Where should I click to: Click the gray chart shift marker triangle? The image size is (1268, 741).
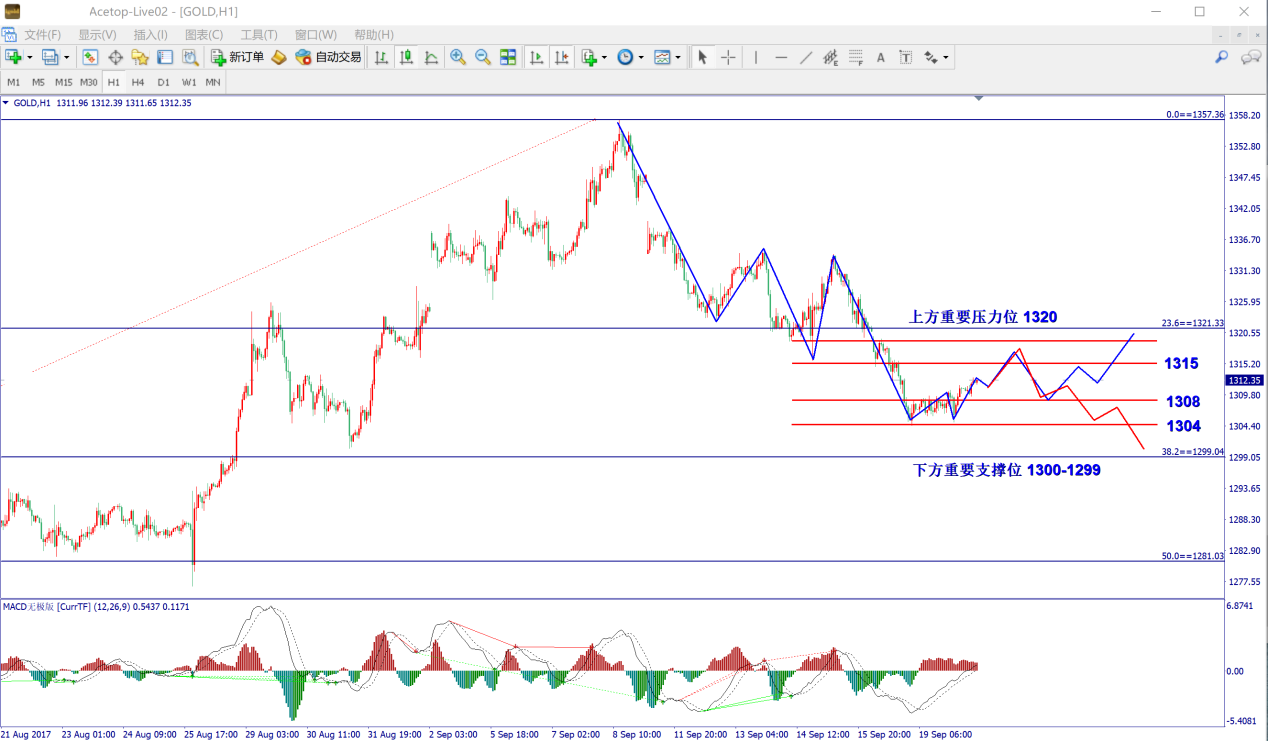978,98
